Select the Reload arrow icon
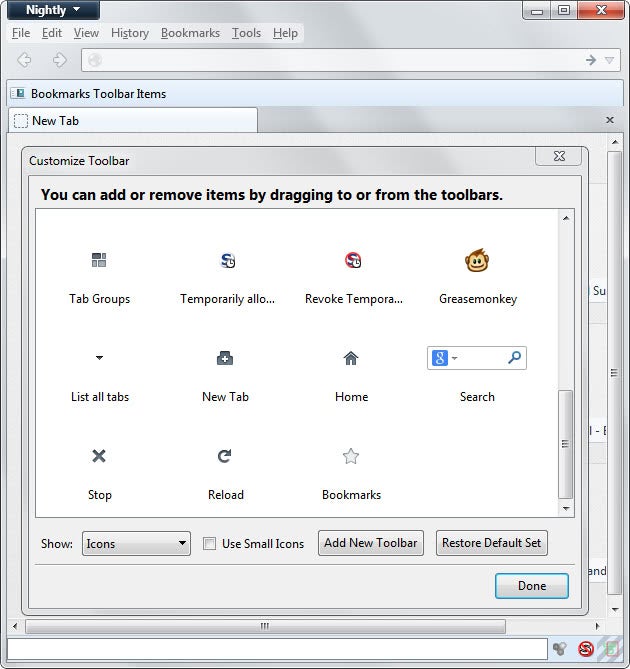630x669 pixels. [x=224, y=456]
